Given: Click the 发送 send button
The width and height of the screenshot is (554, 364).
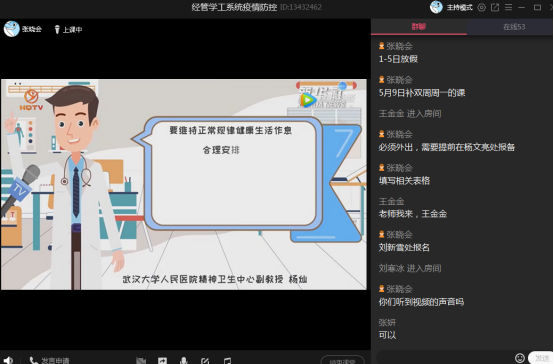Looking at the screenshot, I should coord(541,358).
